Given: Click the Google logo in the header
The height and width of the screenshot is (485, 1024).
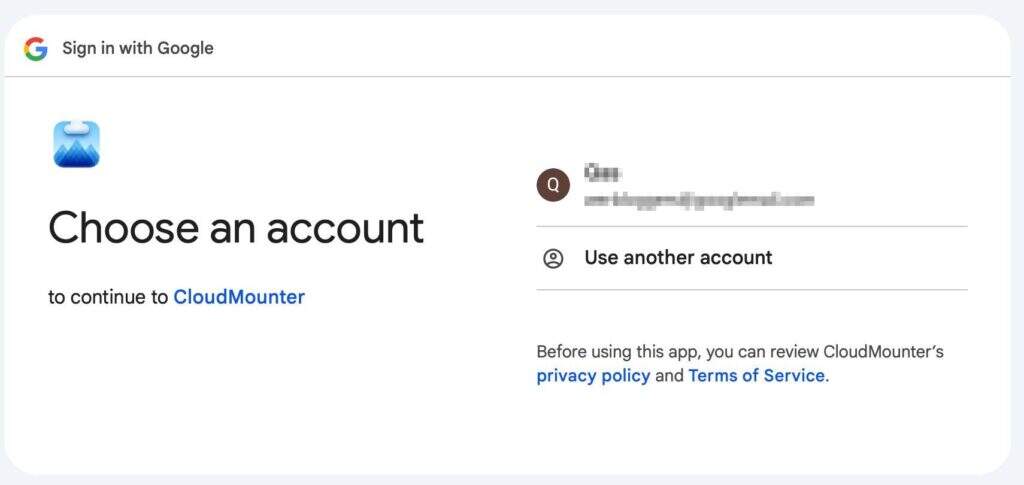Looking at the screenshot, I should point(36,48).
